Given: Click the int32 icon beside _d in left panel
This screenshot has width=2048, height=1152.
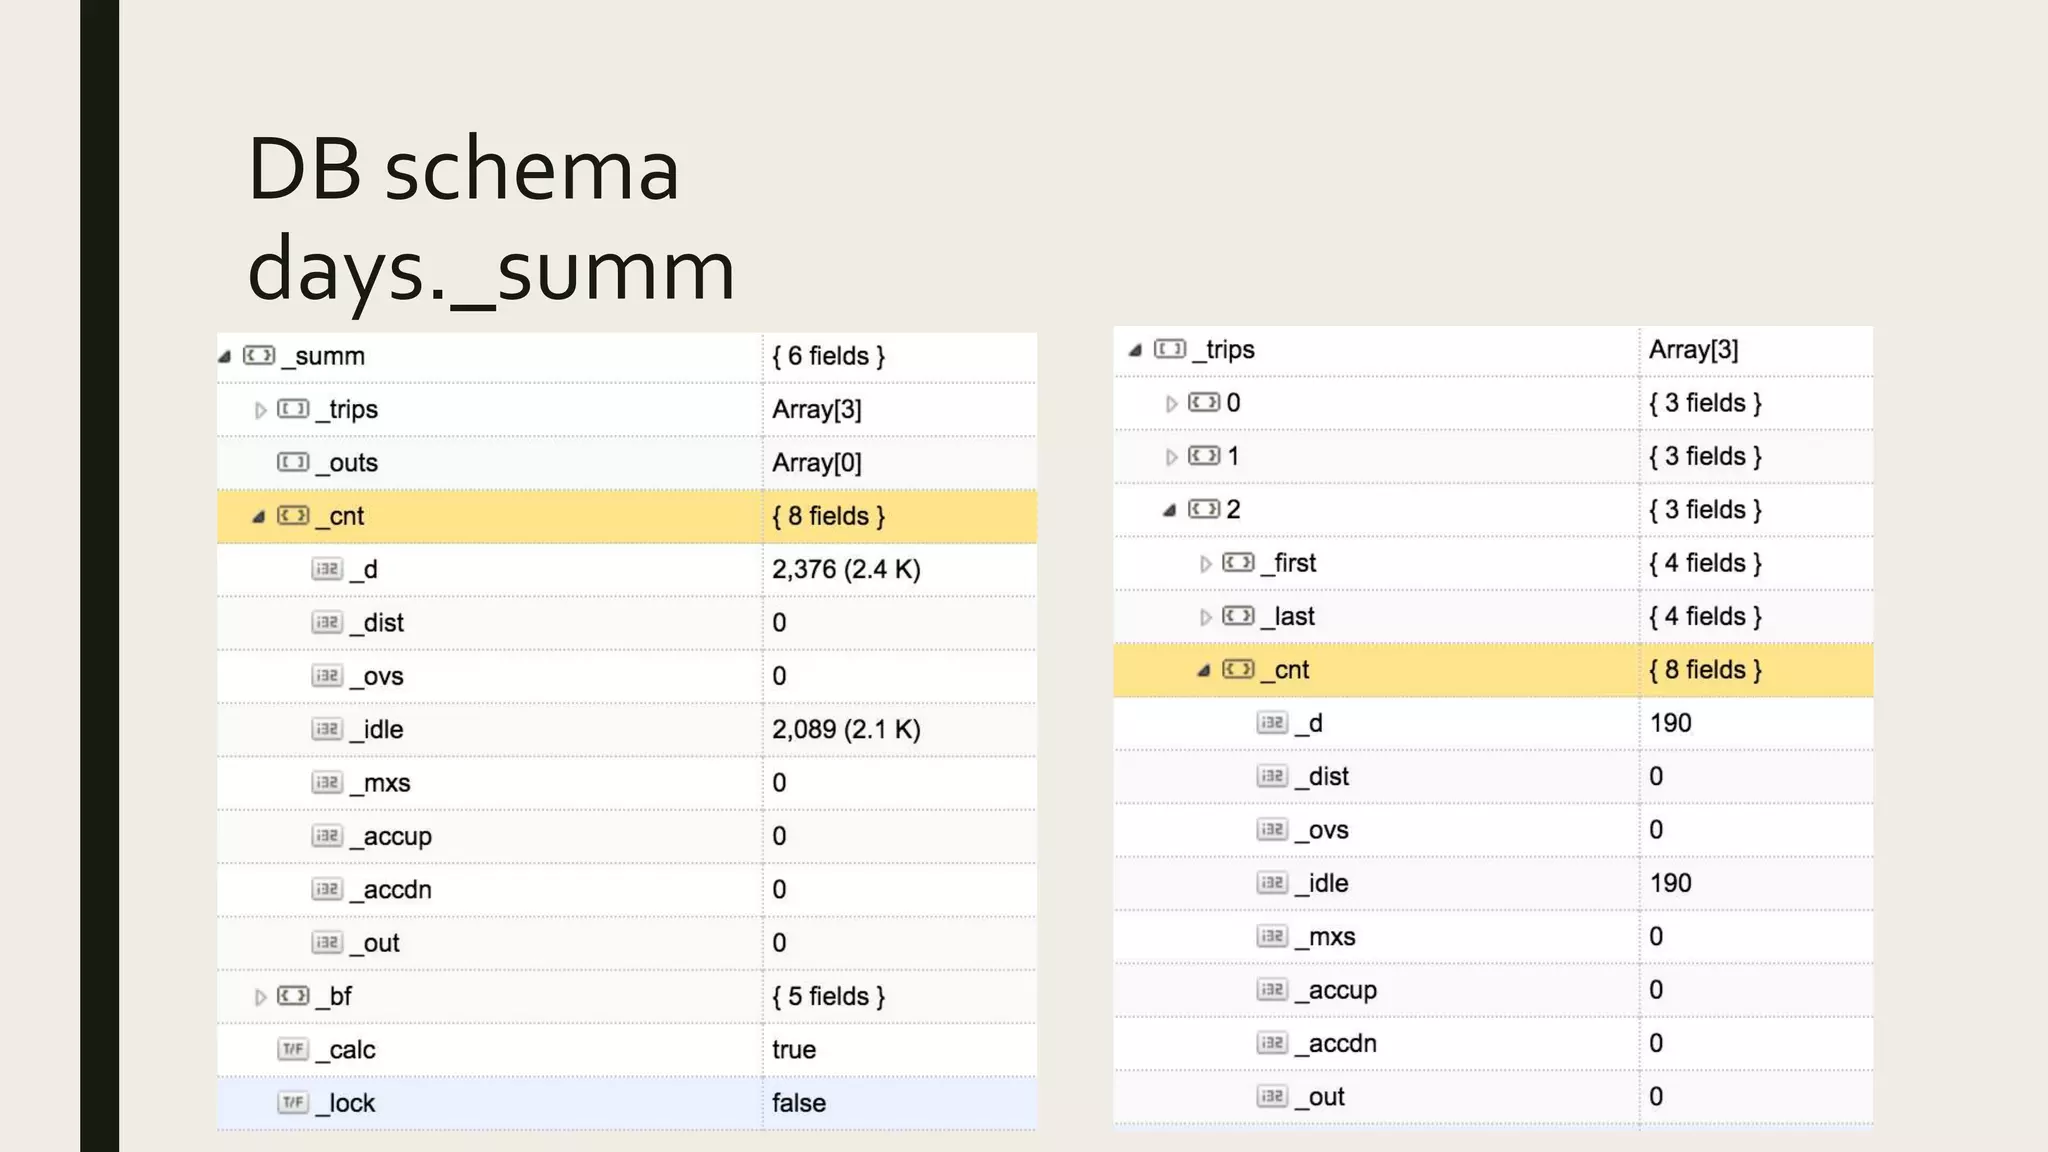Looking at the screenshot, I should pyautogui.click(x=327, y=569).
